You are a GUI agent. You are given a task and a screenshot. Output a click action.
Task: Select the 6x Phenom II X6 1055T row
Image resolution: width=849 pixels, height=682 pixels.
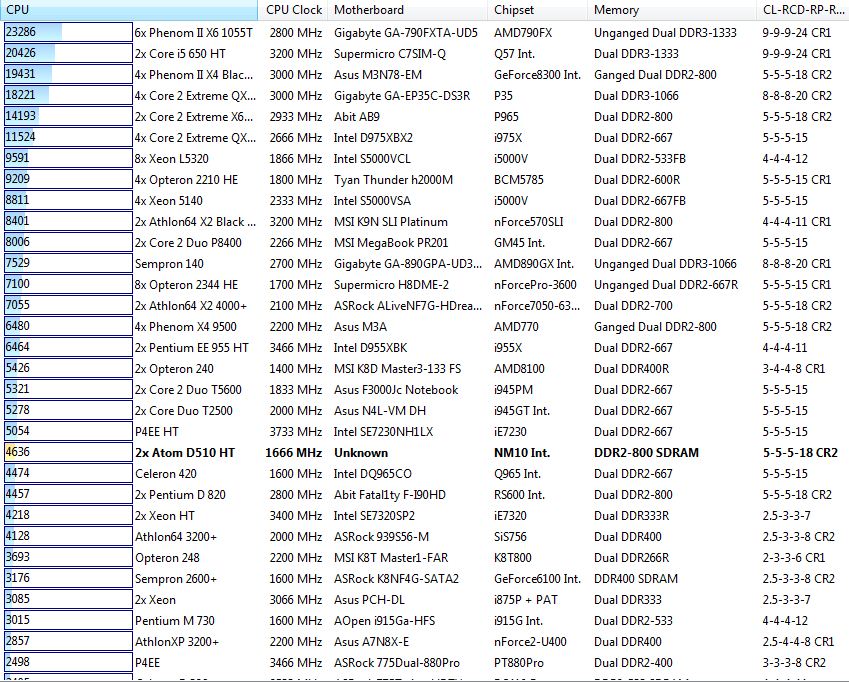424,32
